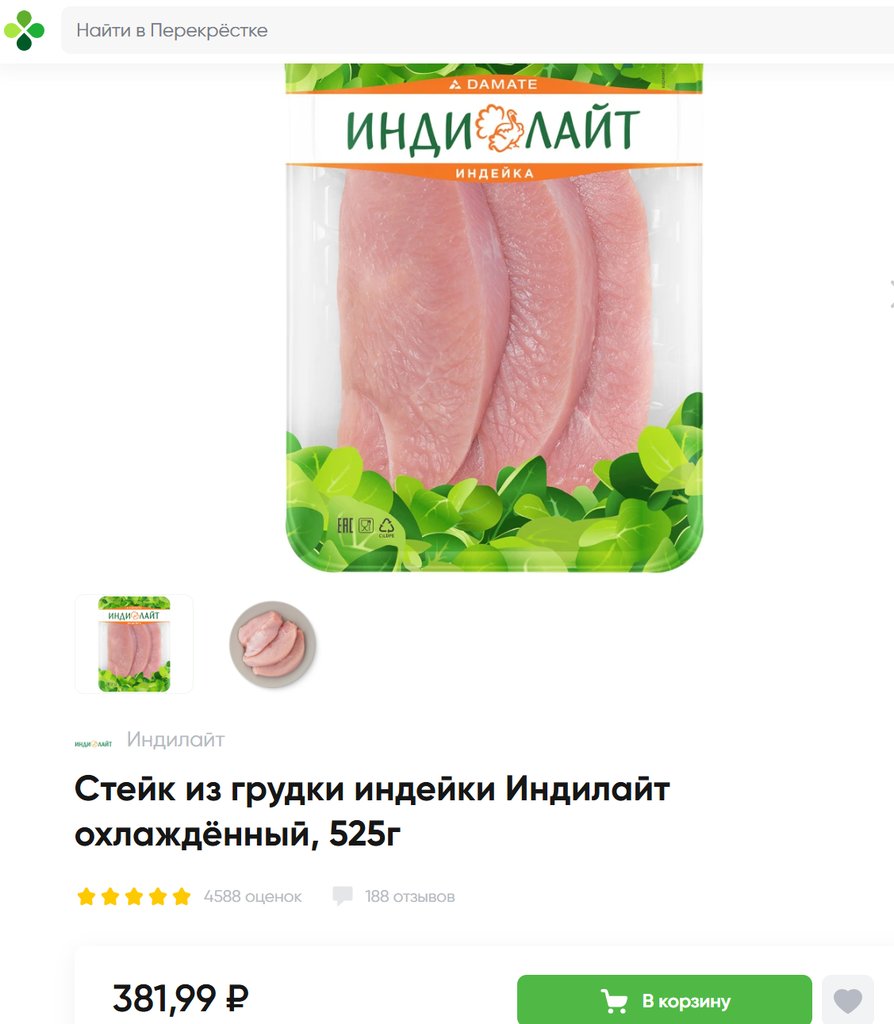Screen dimensions: 894x1024
Task: Click the Perekrestok clover logo
Action: point(24,30)
